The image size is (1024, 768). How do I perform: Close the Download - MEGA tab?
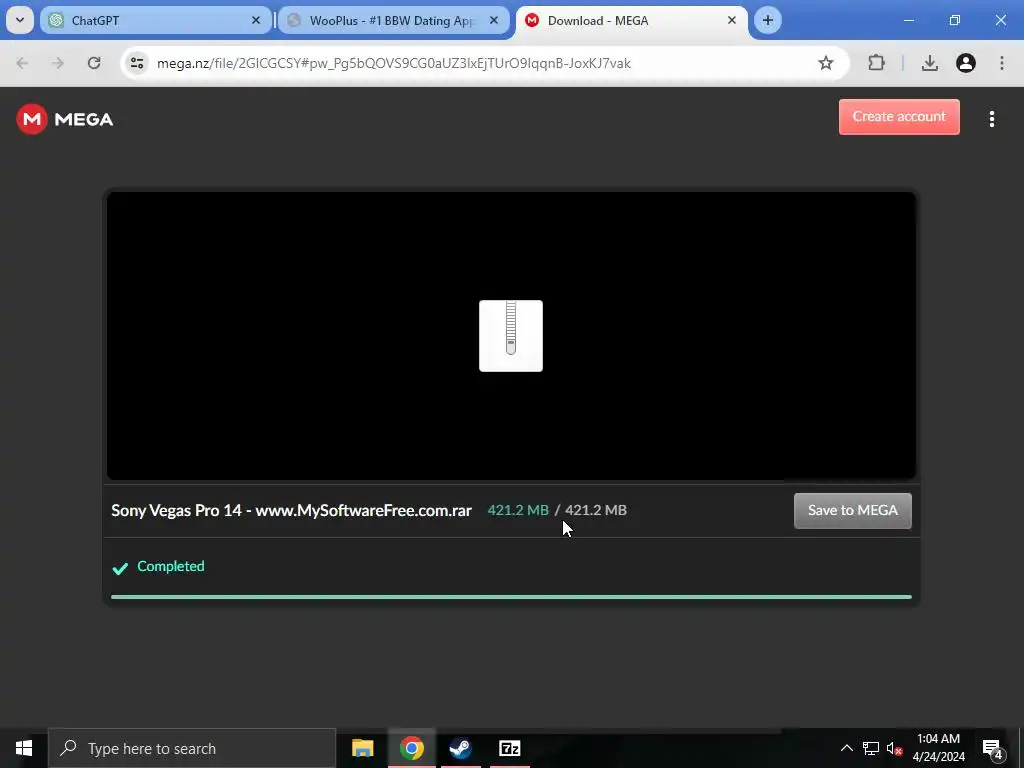731,20
